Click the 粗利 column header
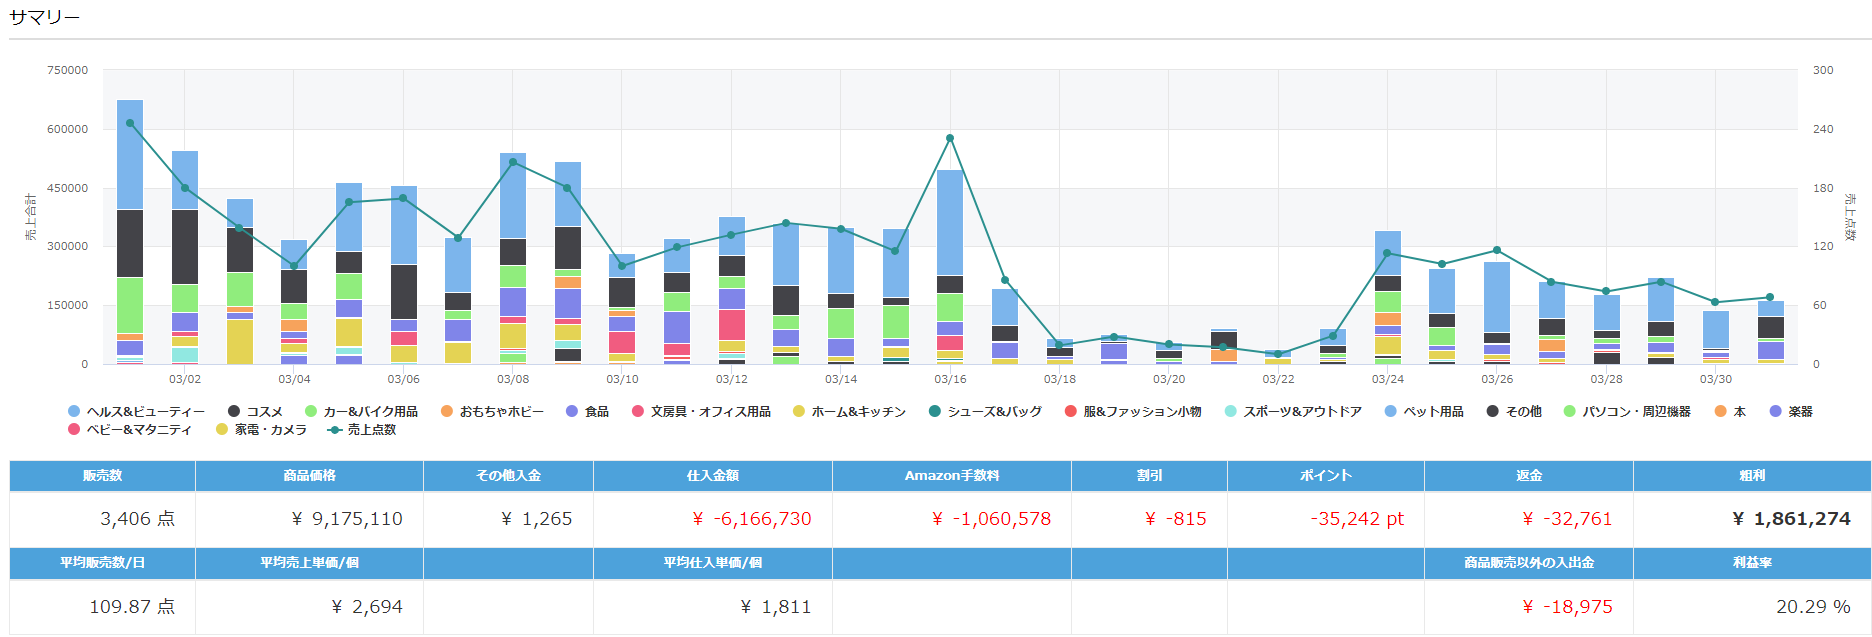 click(x=1751, y=476)
